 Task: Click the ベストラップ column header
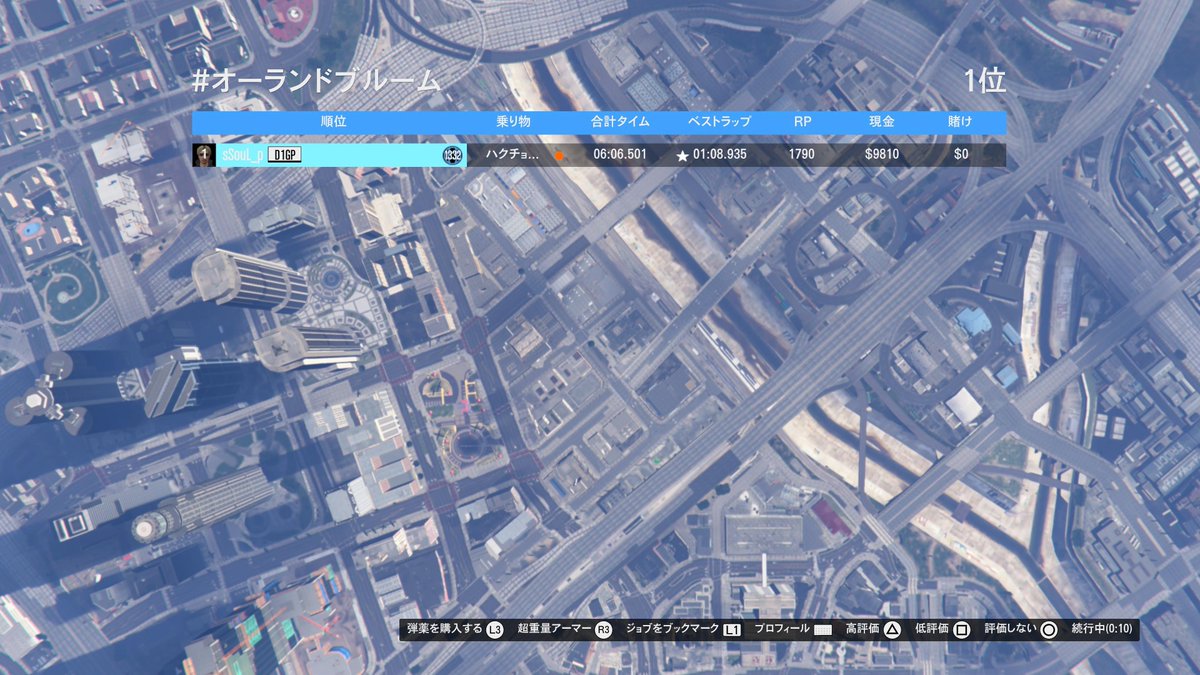click(719, 122)
